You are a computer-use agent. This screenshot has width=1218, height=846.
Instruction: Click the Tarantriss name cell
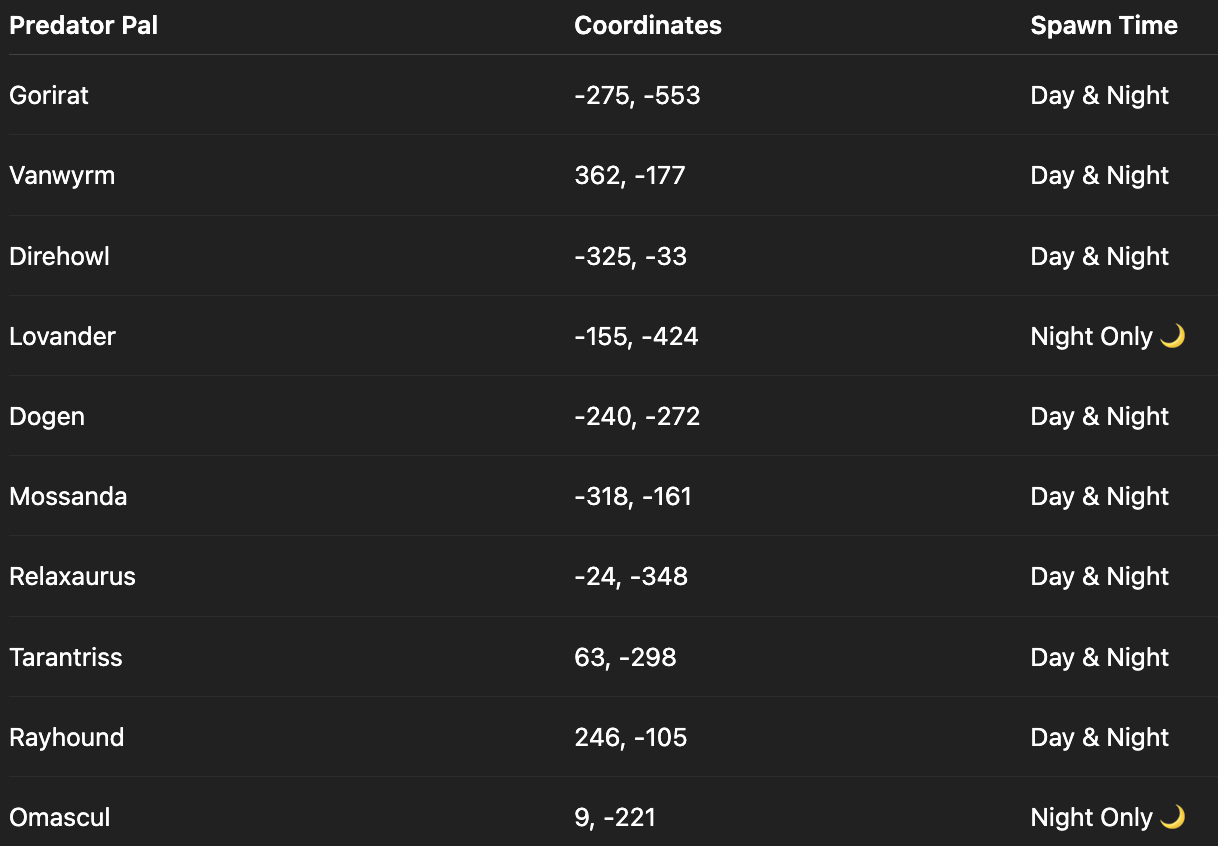66,657
